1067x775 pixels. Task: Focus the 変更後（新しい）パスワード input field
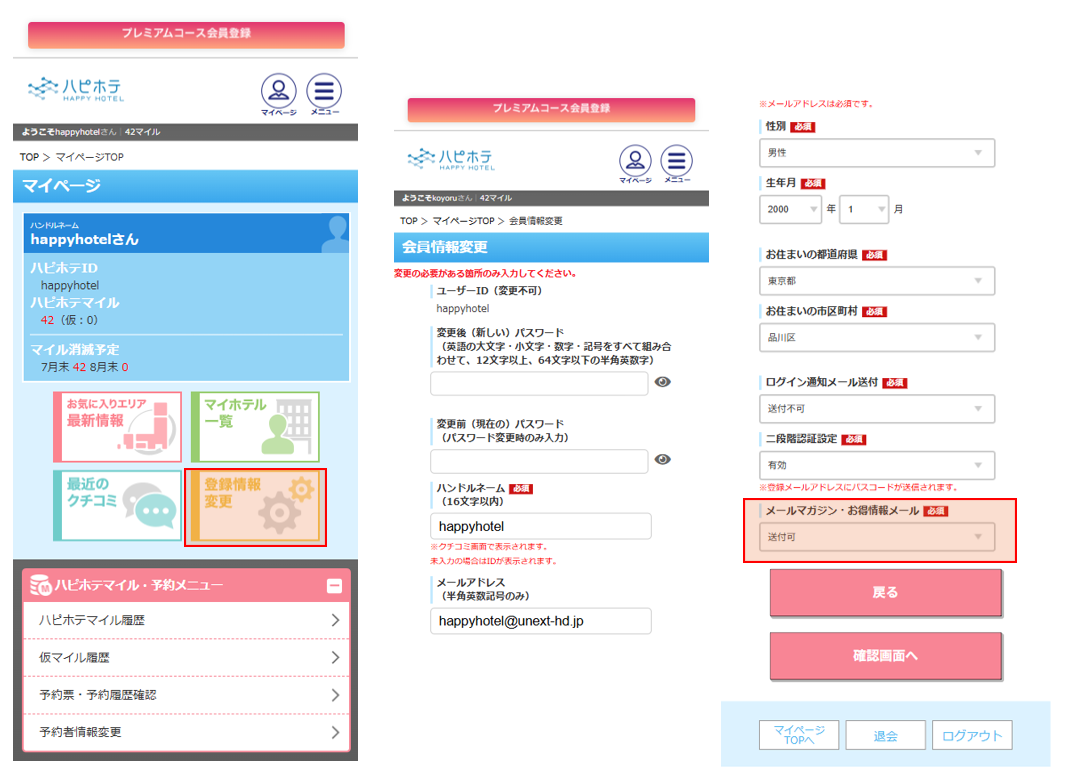click(x=539, y=383)
